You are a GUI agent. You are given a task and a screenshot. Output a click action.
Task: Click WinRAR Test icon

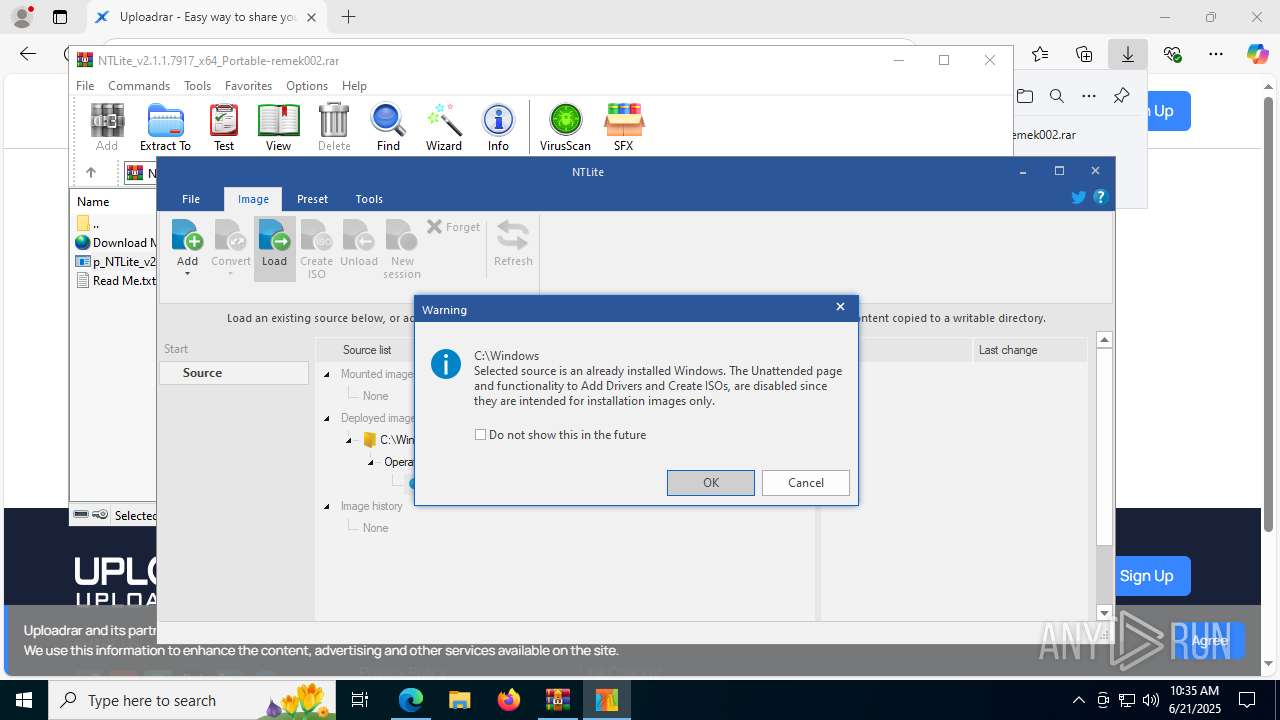[x=224, y=127]
